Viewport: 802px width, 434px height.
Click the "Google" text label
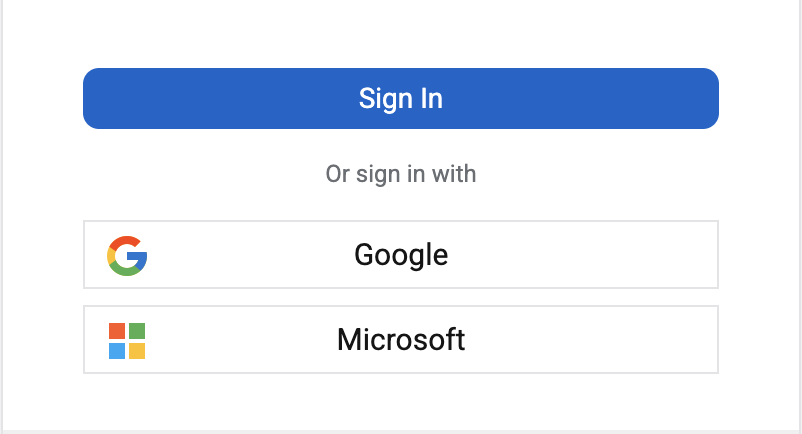(x=401, y=255)
